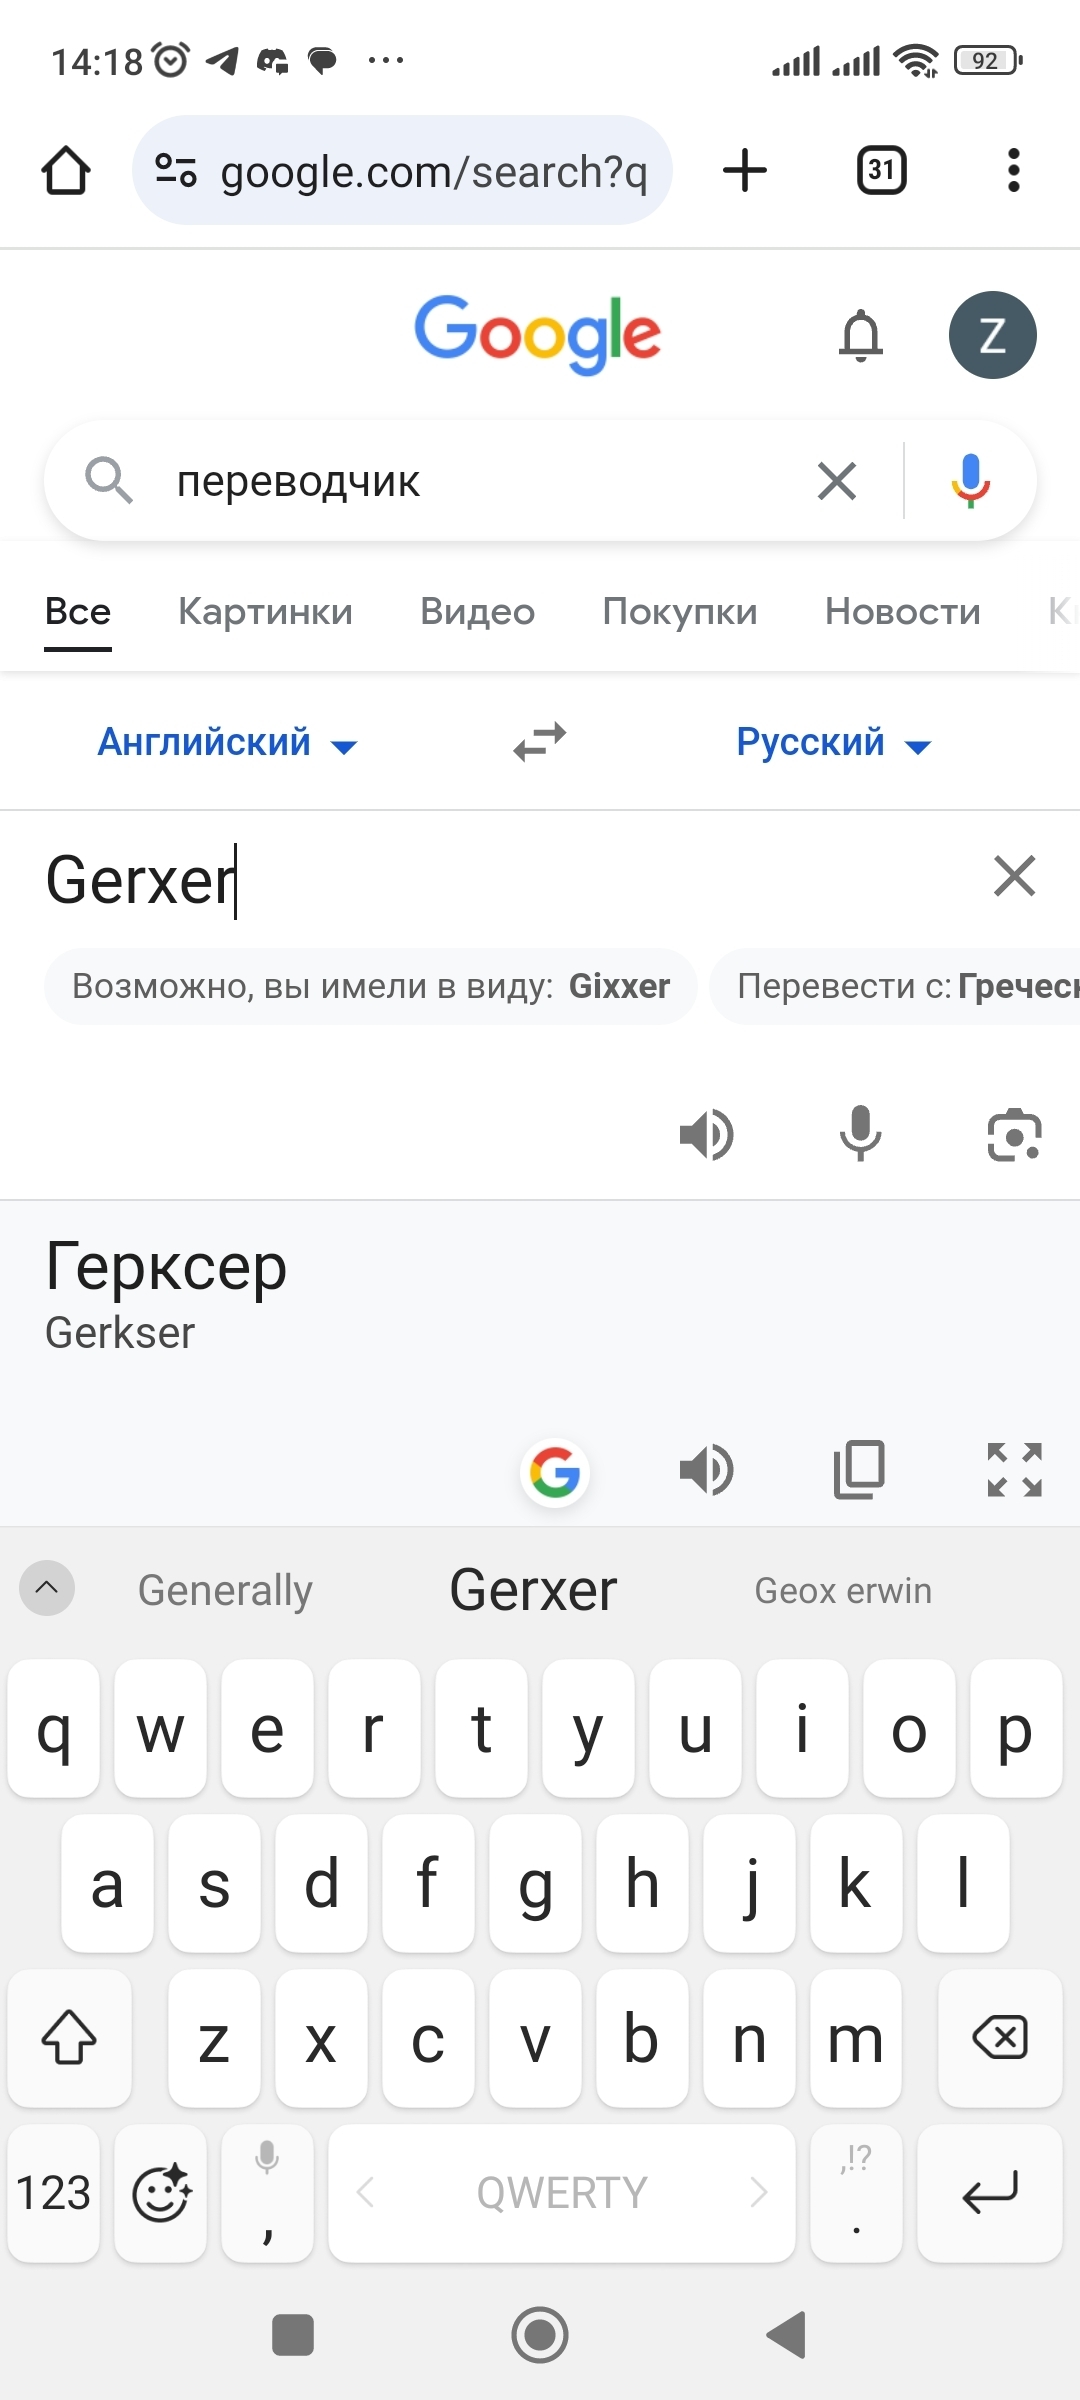Switch to the Картинки tab
Screen dimensions: 1080x2400
pyautogui.click(x=265, y=611)
